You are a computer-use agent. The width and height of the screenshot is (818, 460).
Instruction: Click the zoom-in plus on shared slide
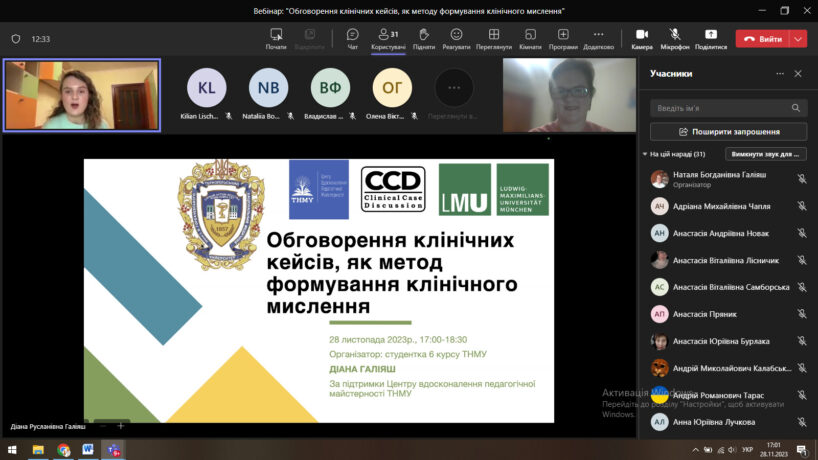click(x=121, y=425)
